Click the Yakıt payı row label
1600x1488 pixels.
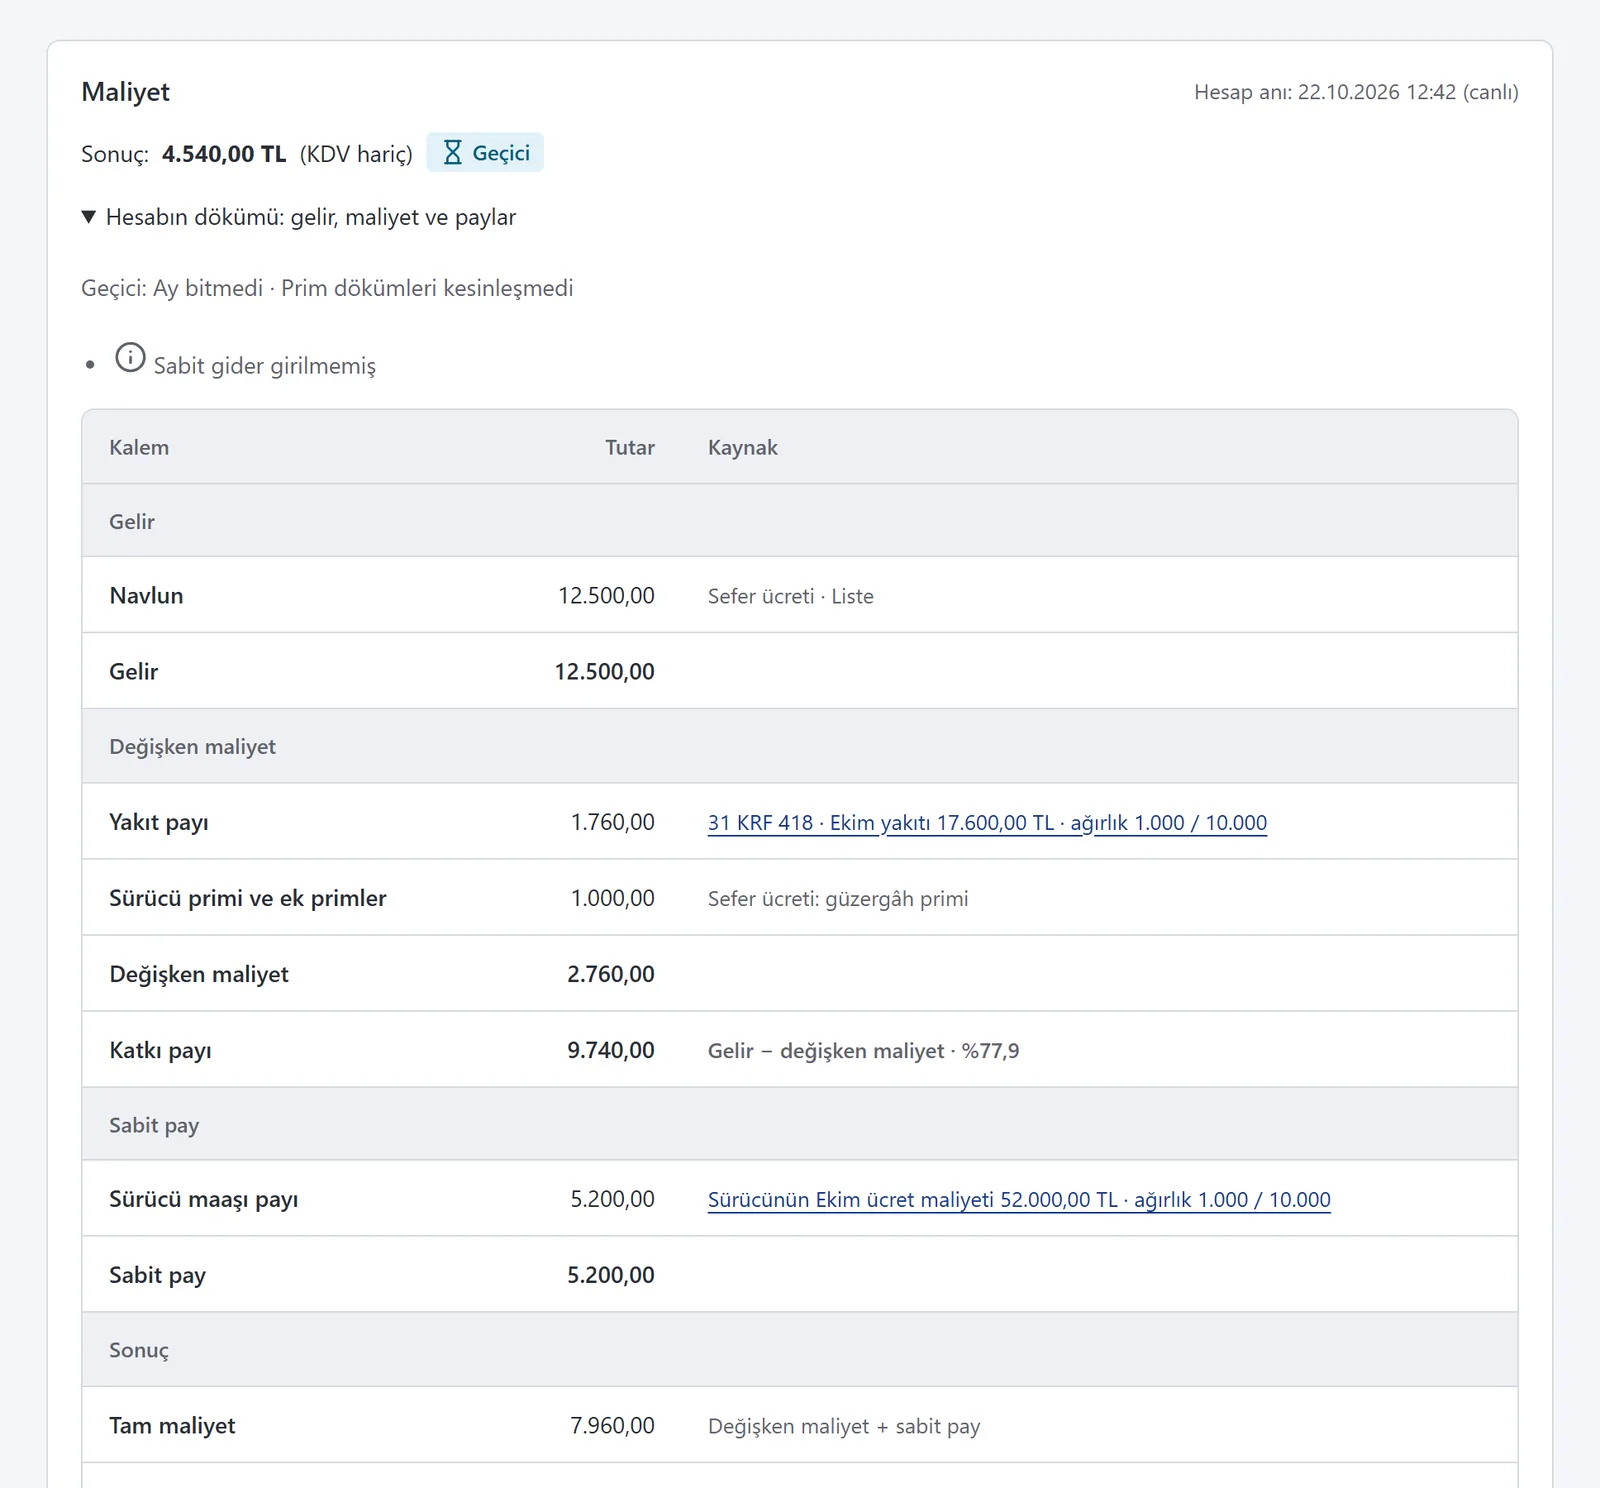[159, 822]
